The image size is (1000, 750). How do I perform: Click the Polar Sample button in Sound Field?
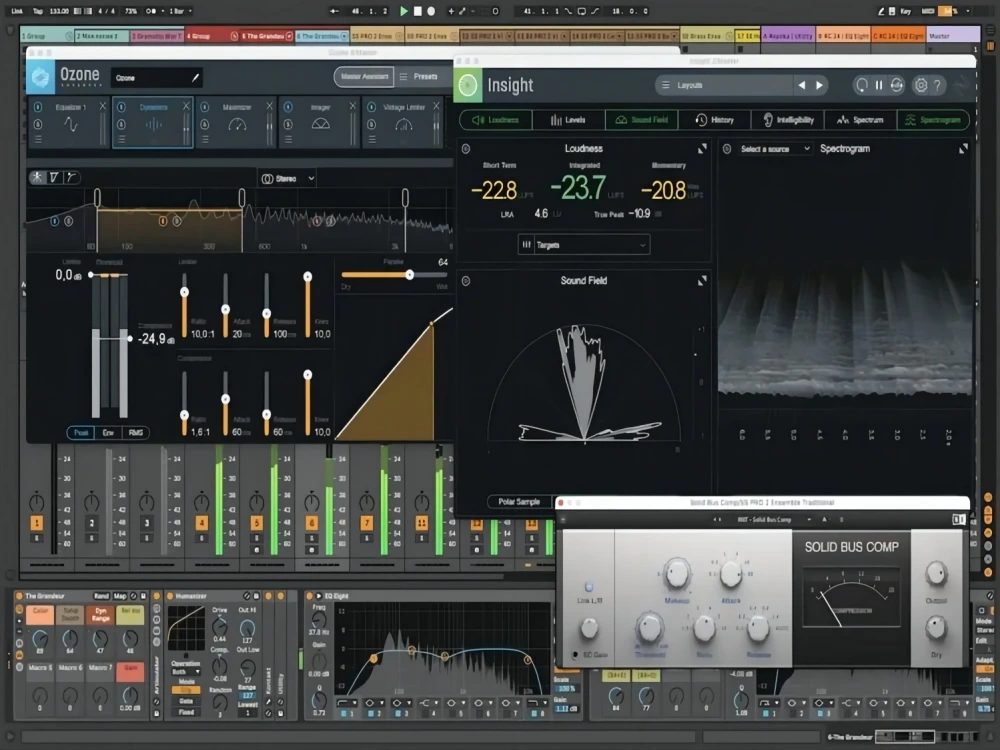pos(519,502)
